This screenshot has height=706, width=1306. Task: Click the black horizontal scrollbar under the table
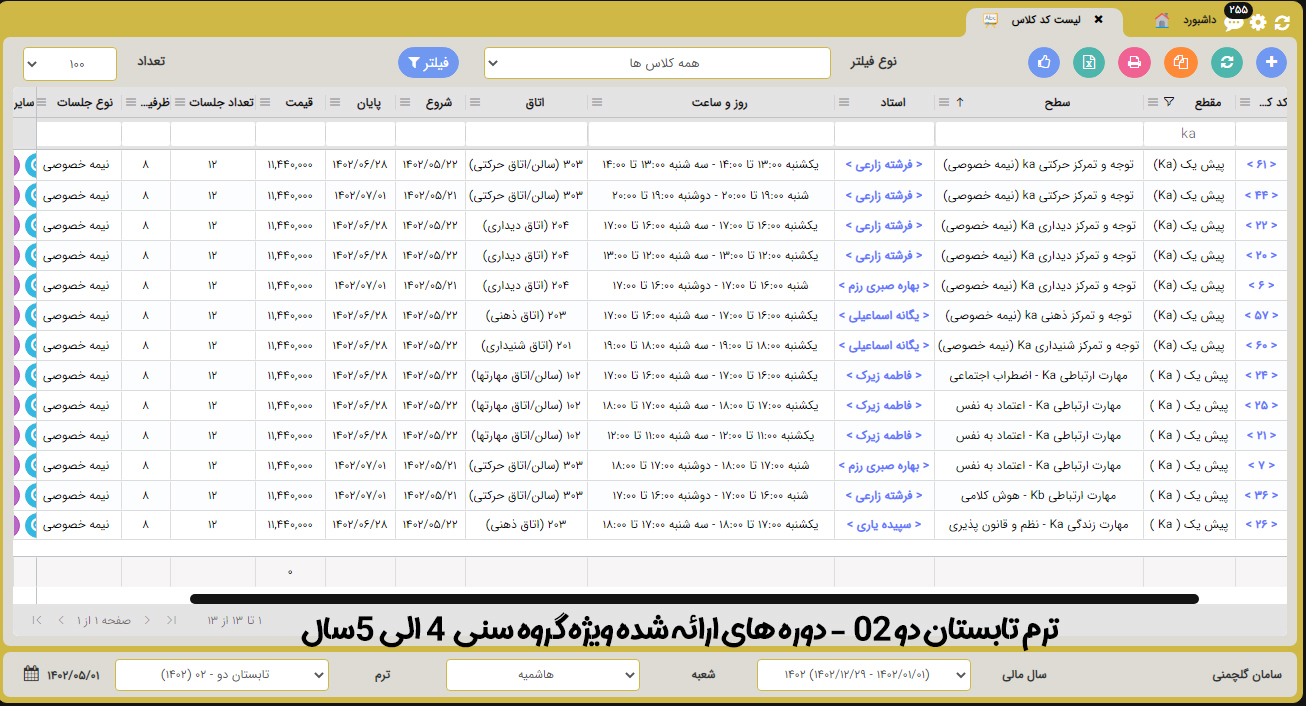[694, 599]
